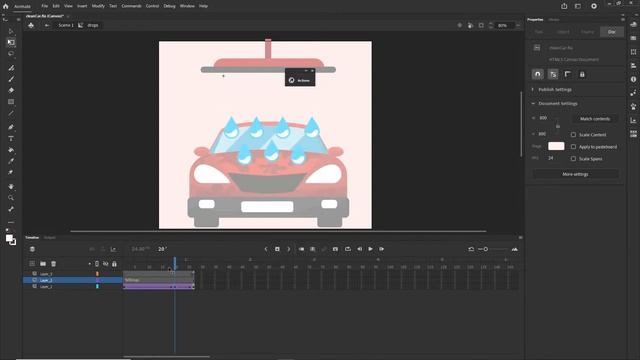
Task: Click the current frame number in timeline
Action: point(162,249)
